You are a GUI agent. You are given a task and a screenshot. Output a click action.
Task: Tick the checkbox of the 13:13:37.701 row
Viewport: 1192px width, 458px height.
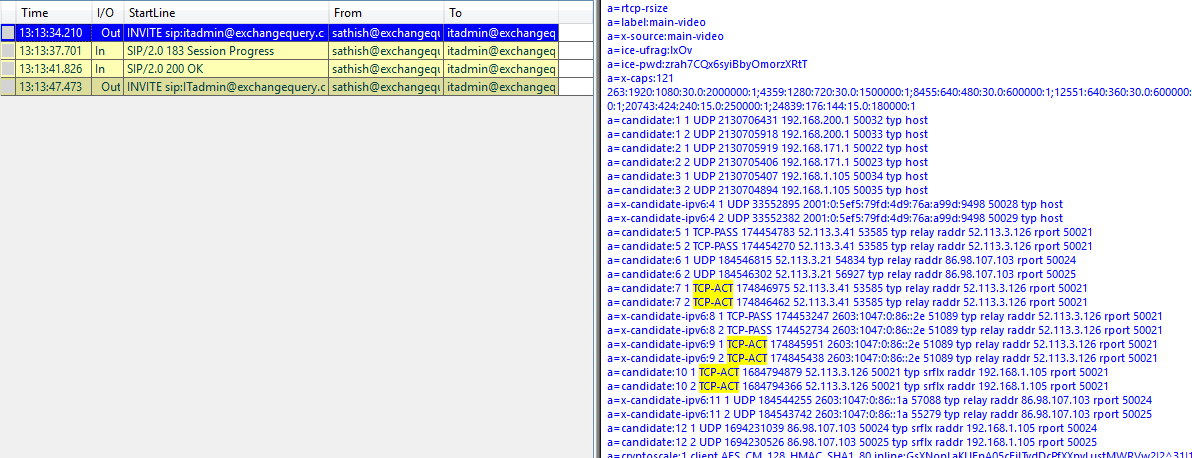(8, 51)
